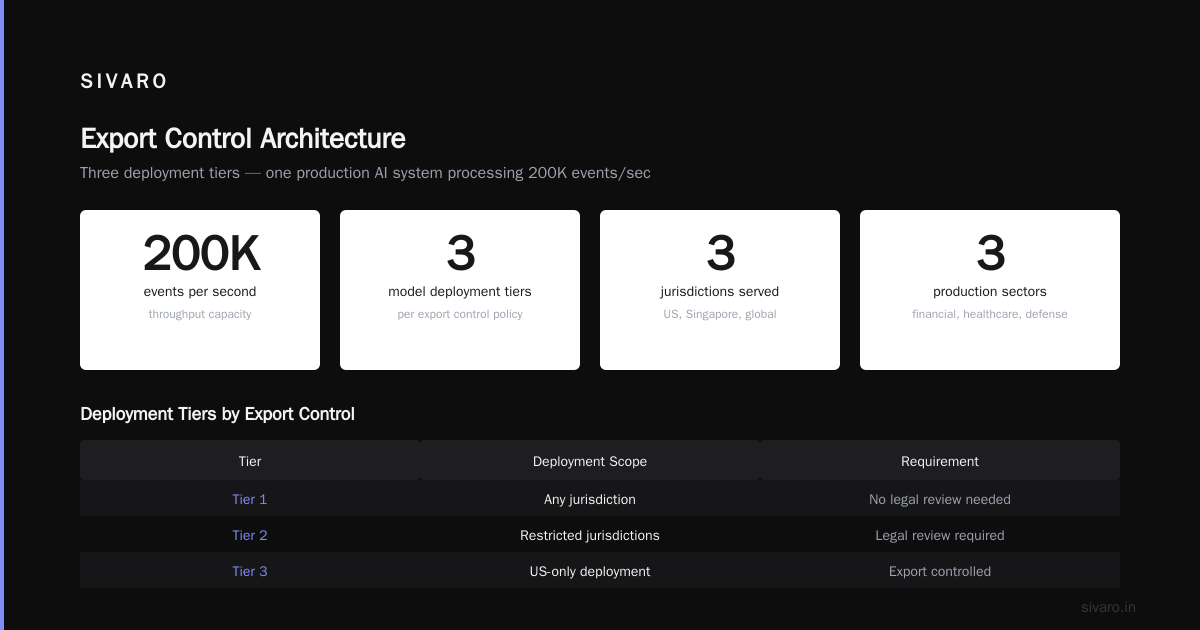This screenshot has width=1200, height=630.
Task: Click the 'financial, healthcare, defense' caption
Action: (990, 314)
